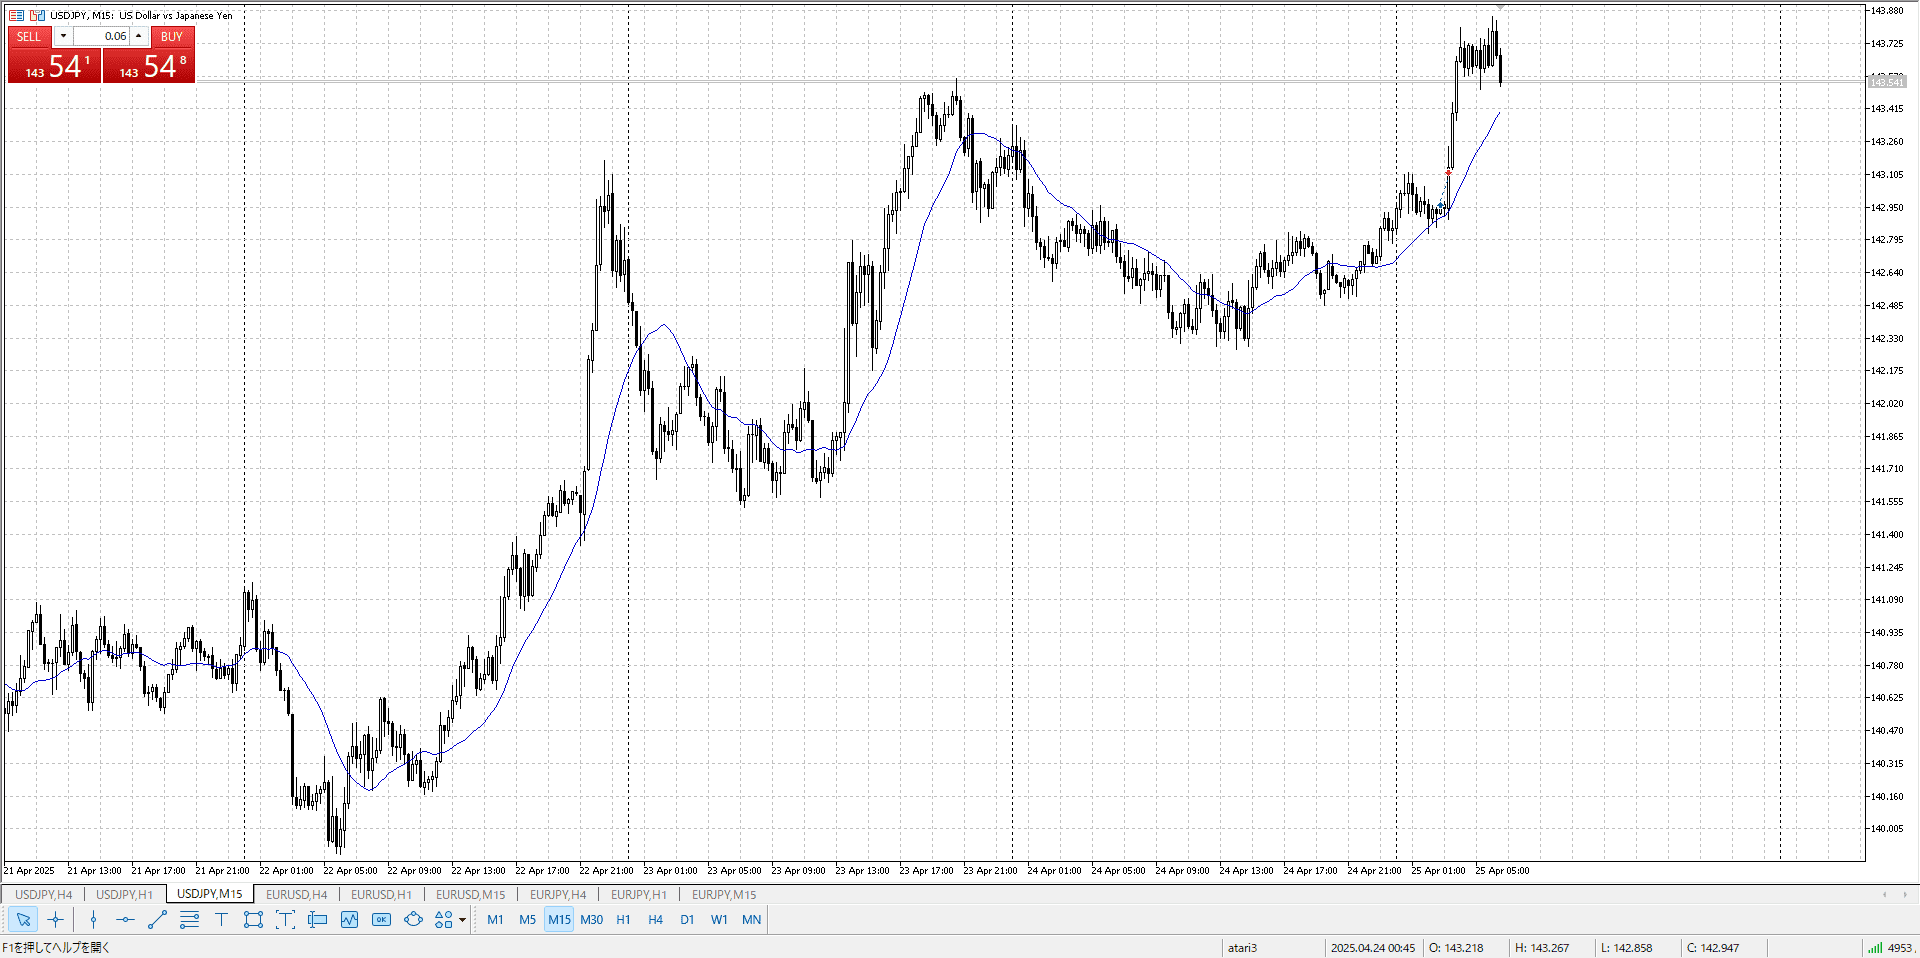Viewport: 1920px width, 958px height.
Task: Select the text object tool
Action: pyautogui.click(x=221, y=920)
